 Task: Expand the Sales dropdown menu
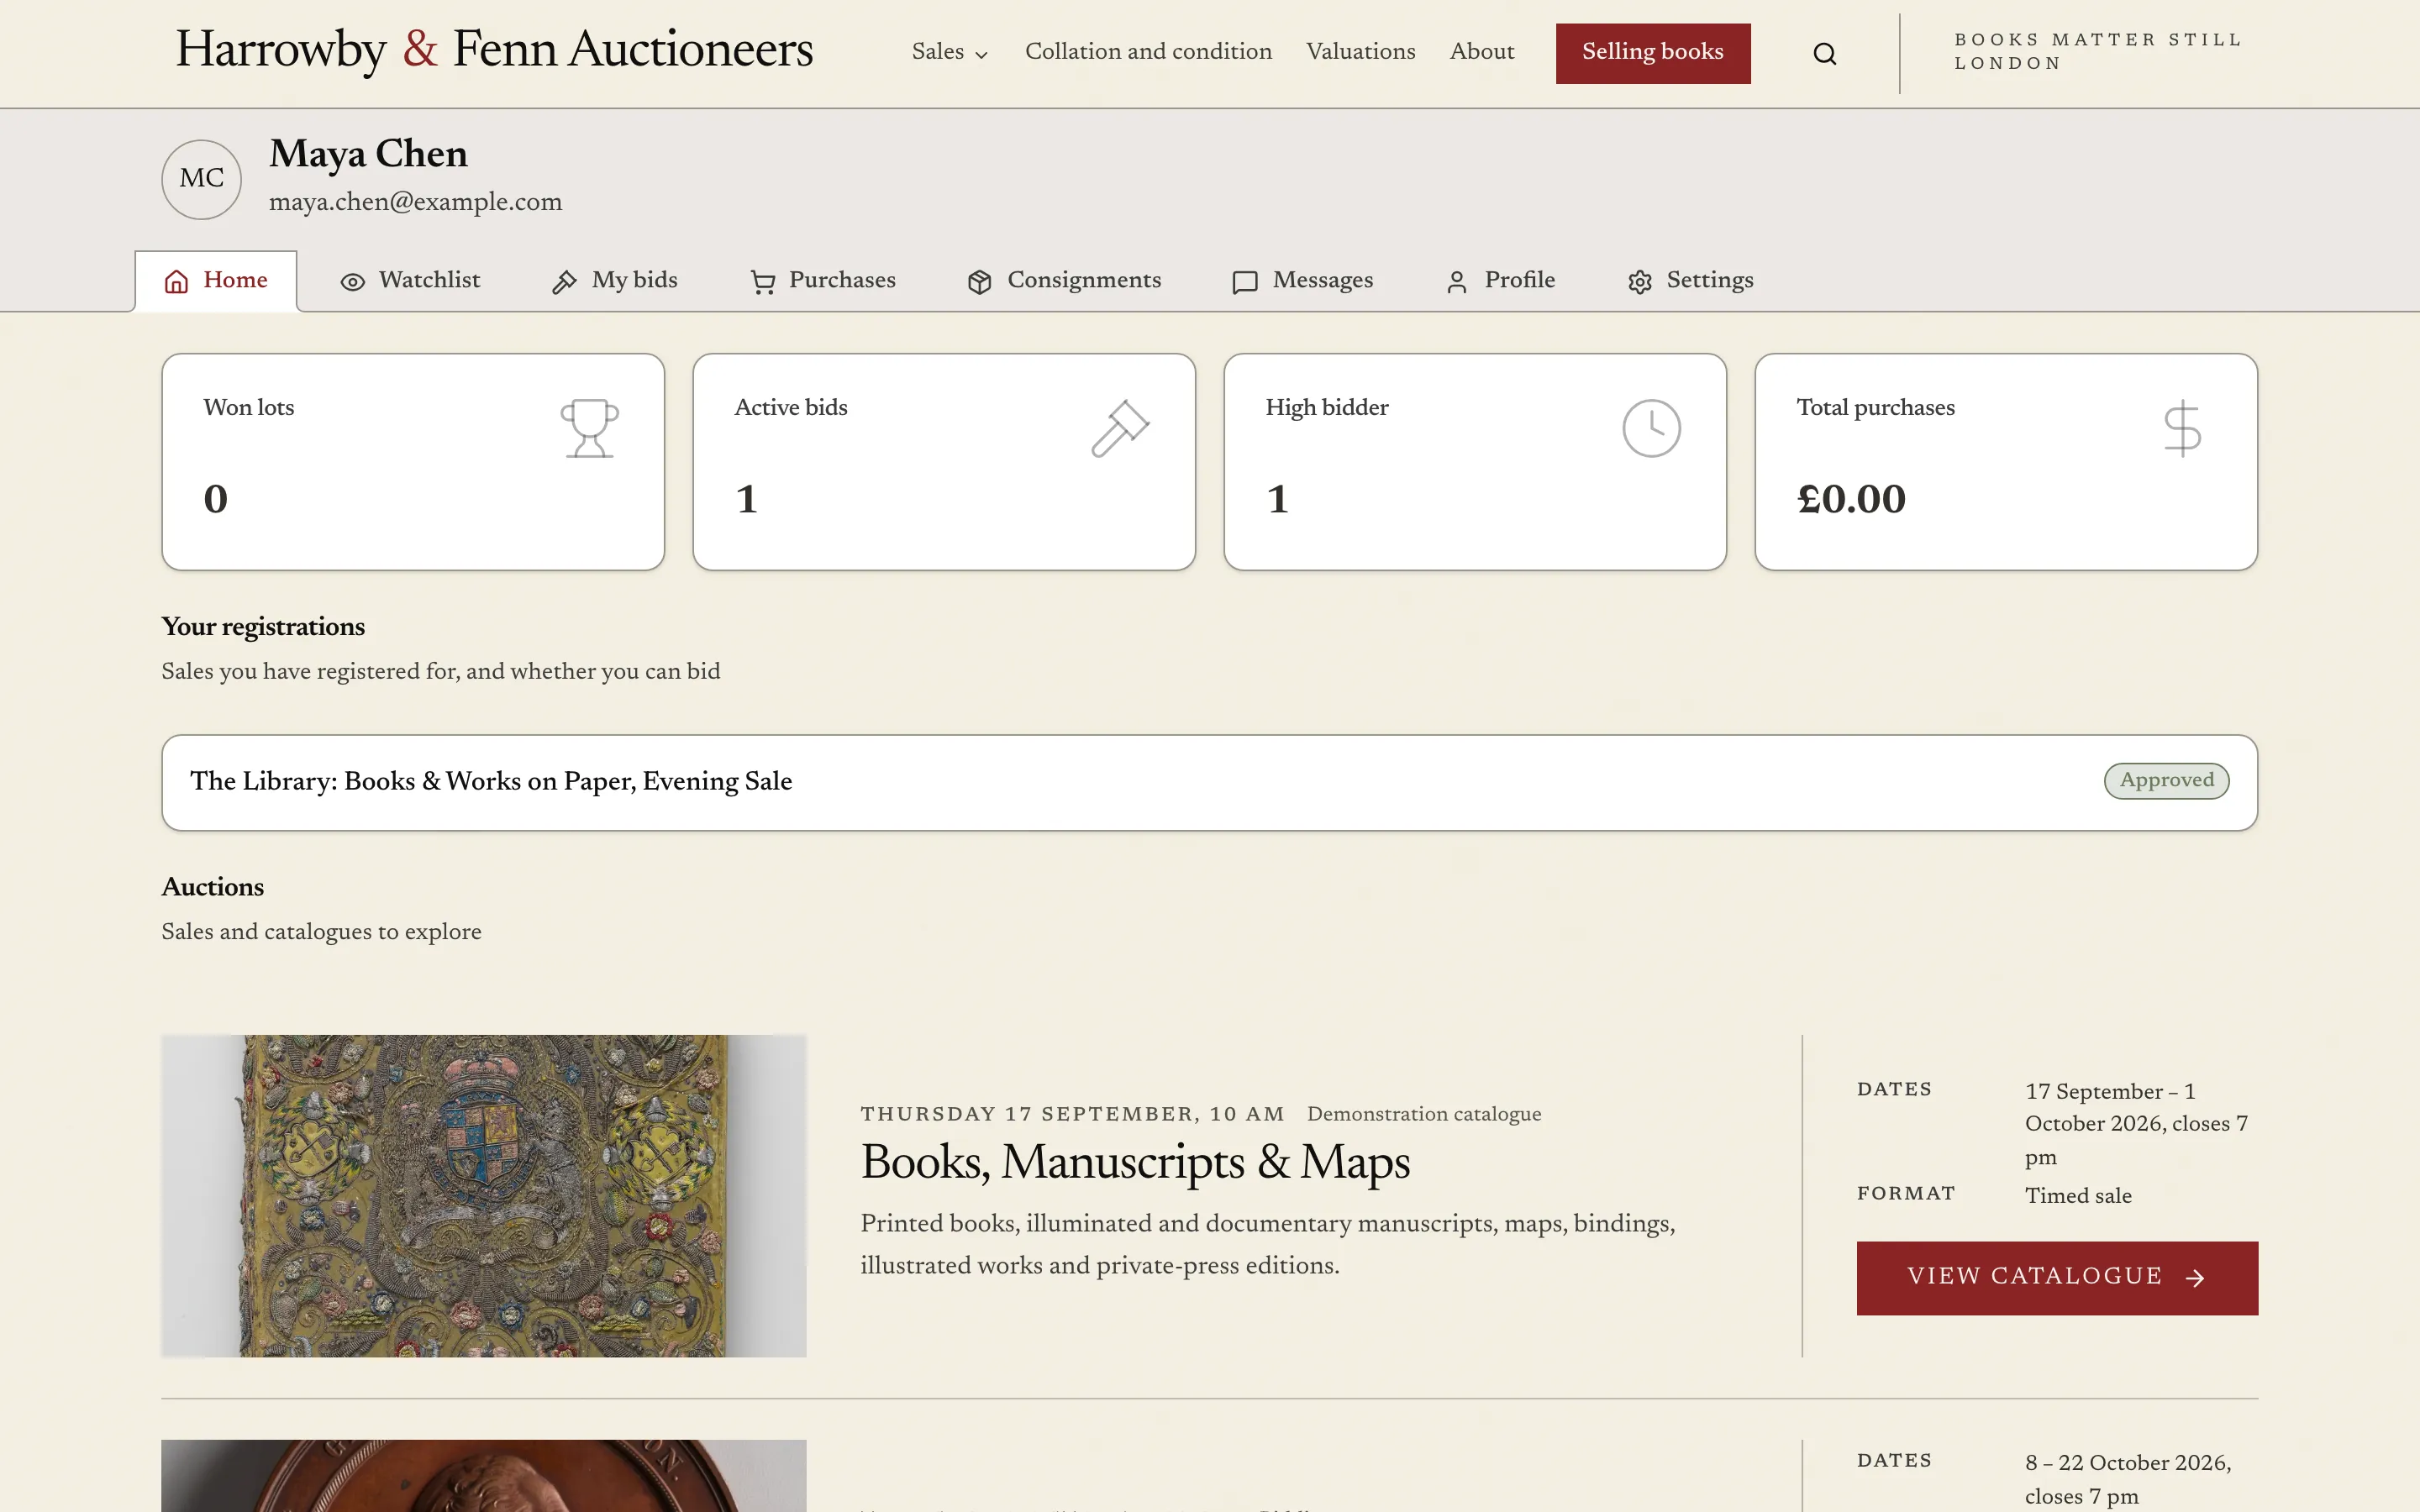click(x=949, y=52)
